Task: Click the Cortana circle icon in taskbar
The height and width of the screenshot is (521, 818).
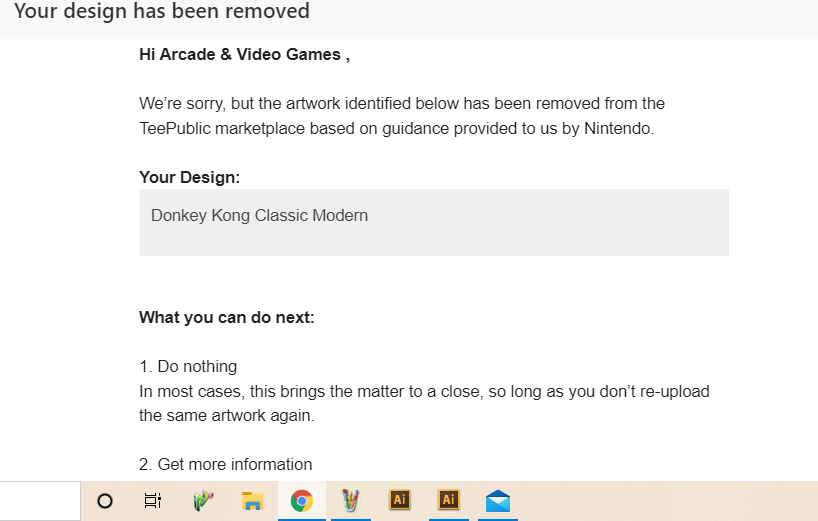Action: coord(105,501)
